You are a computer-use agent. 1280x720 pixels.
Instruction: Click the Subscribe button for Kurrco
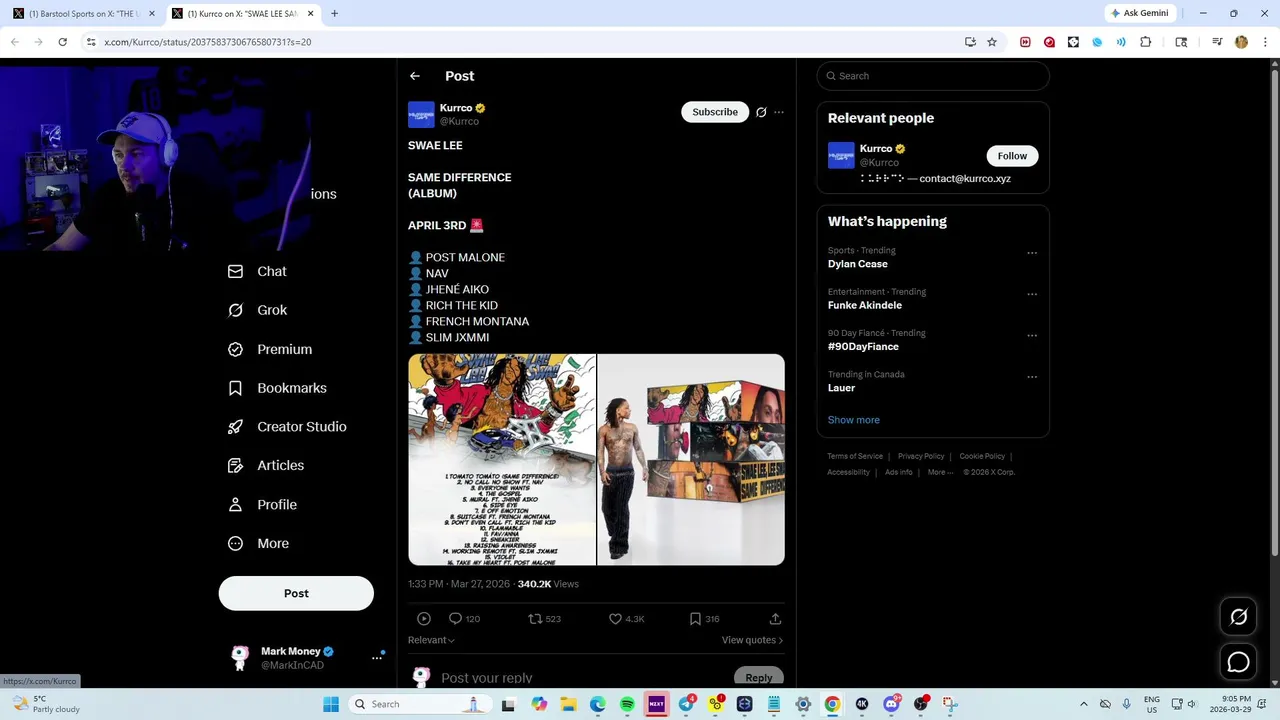(x=715, y=112)
